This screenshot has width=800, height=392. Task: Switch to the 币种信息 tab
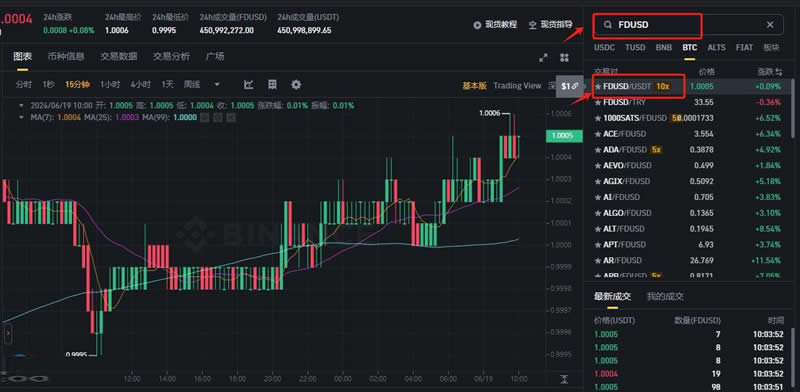point(66,56)
